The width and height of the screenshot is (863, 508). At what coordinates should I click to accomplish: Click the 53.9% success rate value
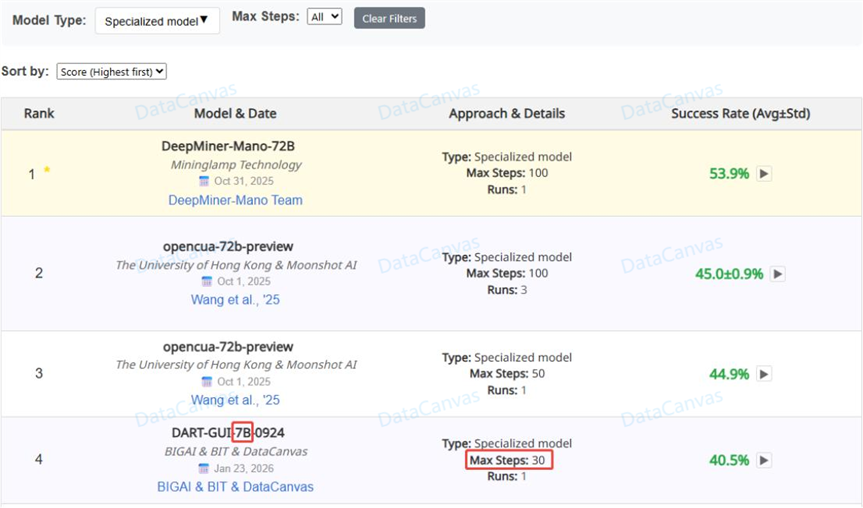tap(729, 174)
